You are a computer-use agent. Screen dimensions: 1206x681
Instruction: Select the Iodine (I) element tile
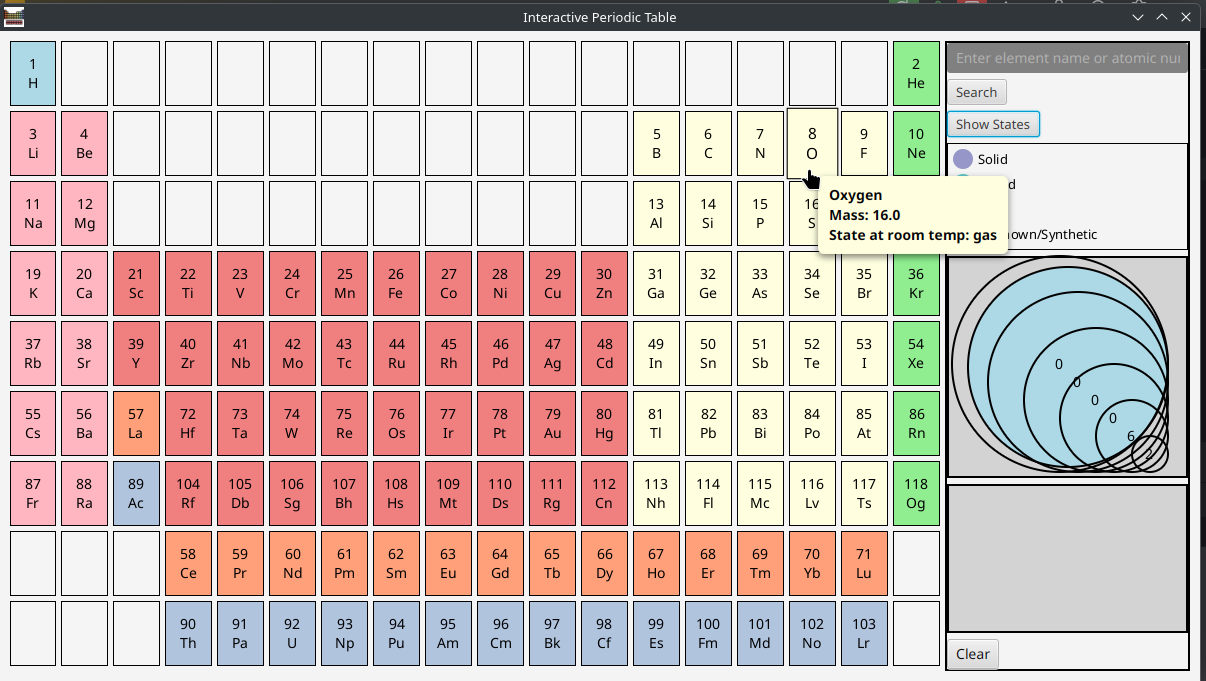(864, 353)
